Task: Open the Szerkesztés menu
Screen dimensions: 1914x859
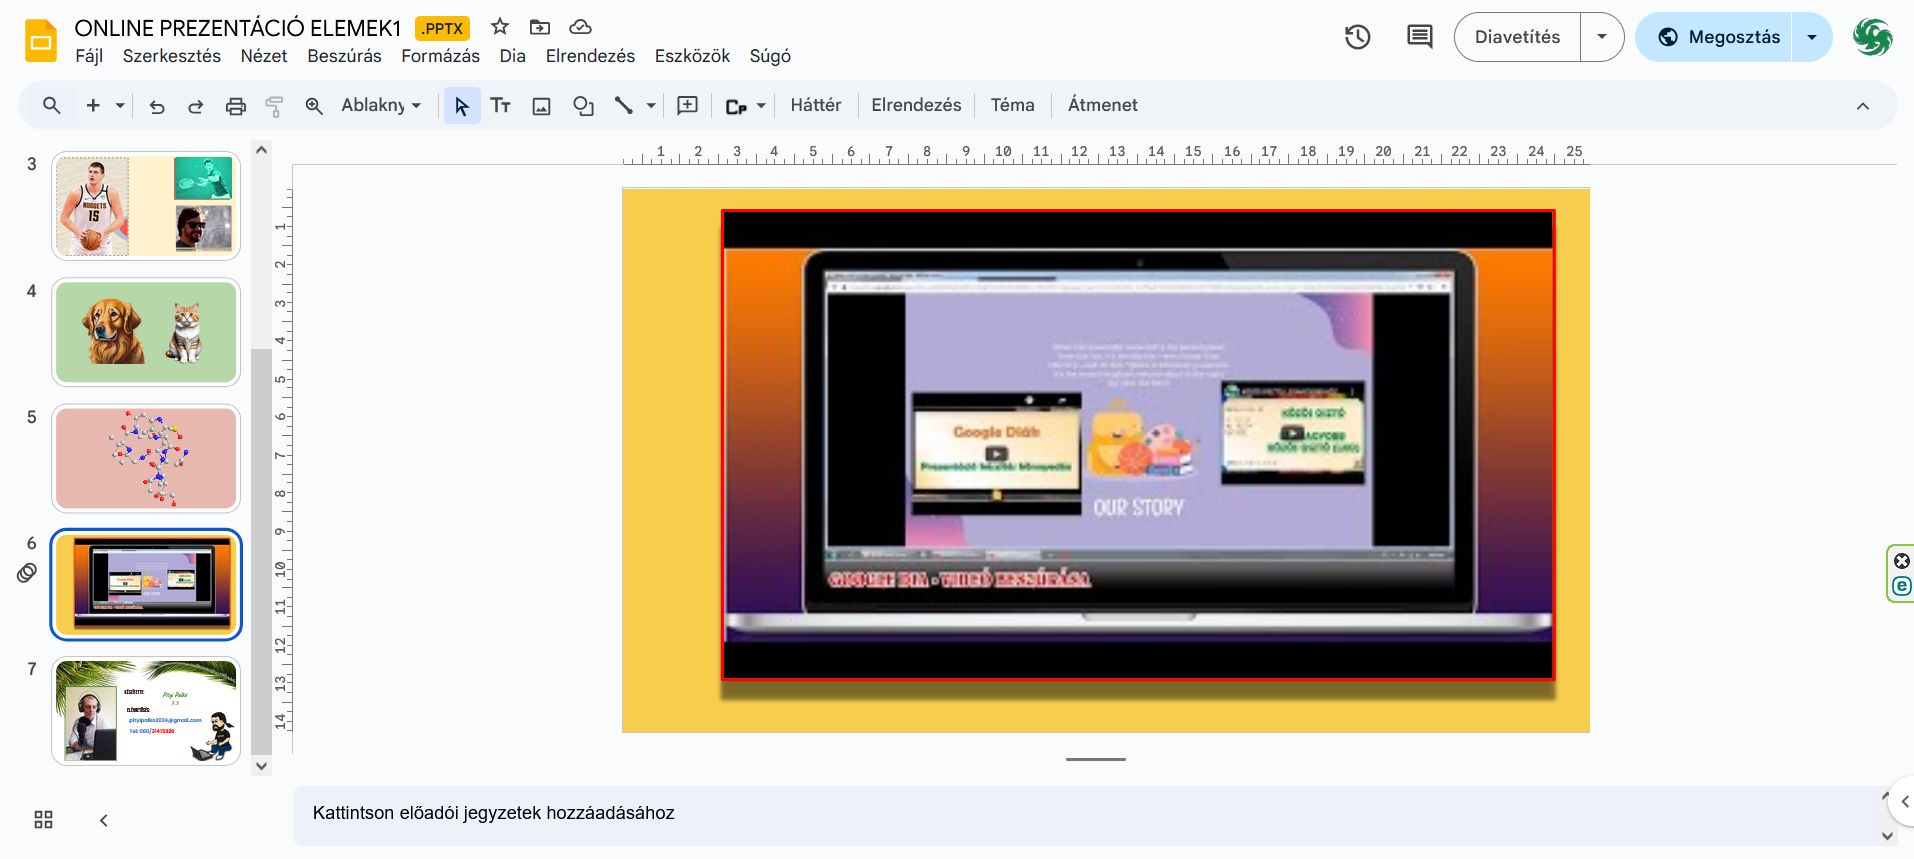Action: [172, 56]
